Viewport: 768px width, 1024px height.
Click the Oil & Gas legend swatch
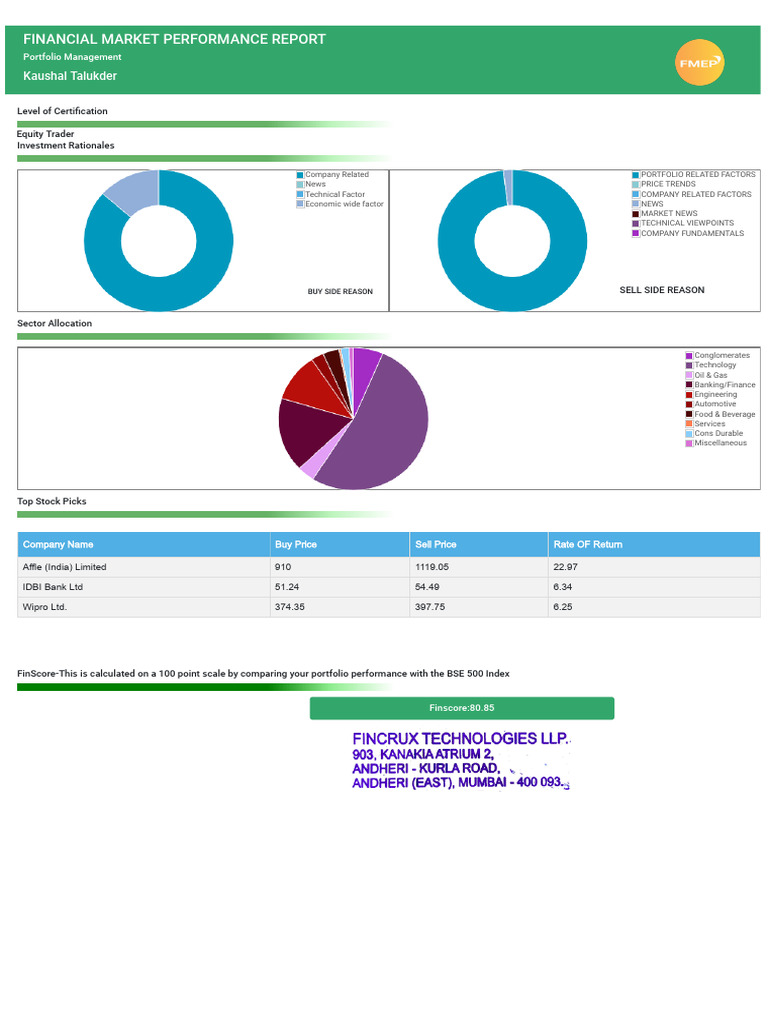pos(689,376)
